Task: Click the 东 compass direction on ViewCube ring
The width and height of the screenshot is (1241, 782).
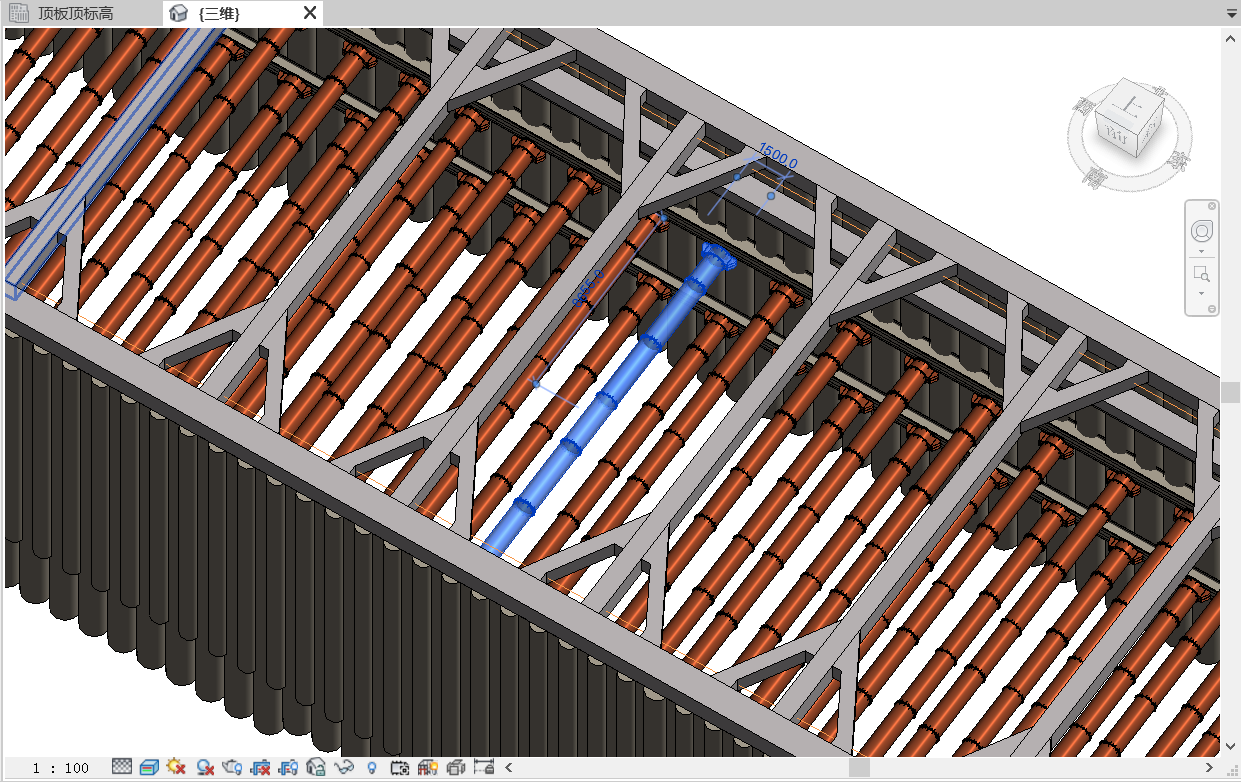Action: pyautogui.click(x=1178, y=160)
